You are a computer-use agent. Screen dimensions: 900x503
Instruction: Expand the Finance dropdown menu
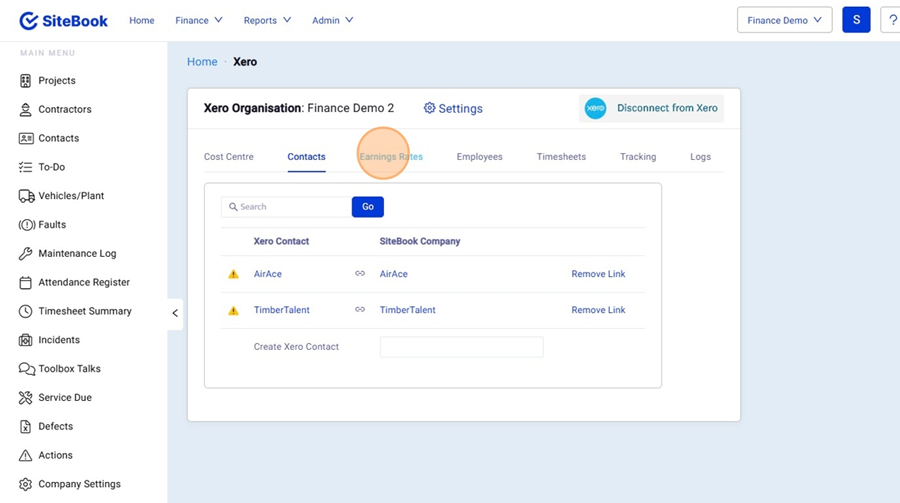pyautogui.click(x=198, y=20)
